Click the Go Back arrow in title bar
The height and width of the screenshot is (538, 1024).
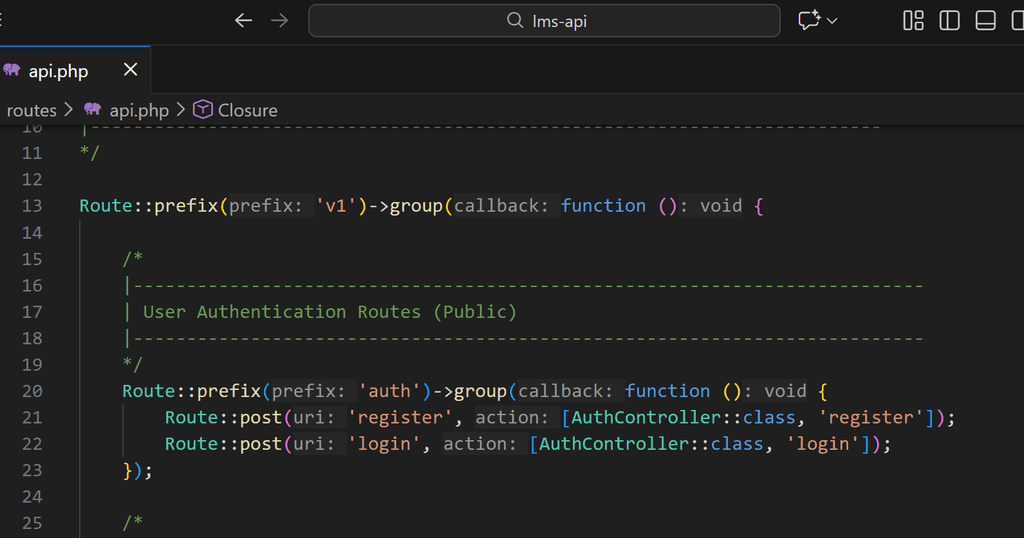click(243, 20)
